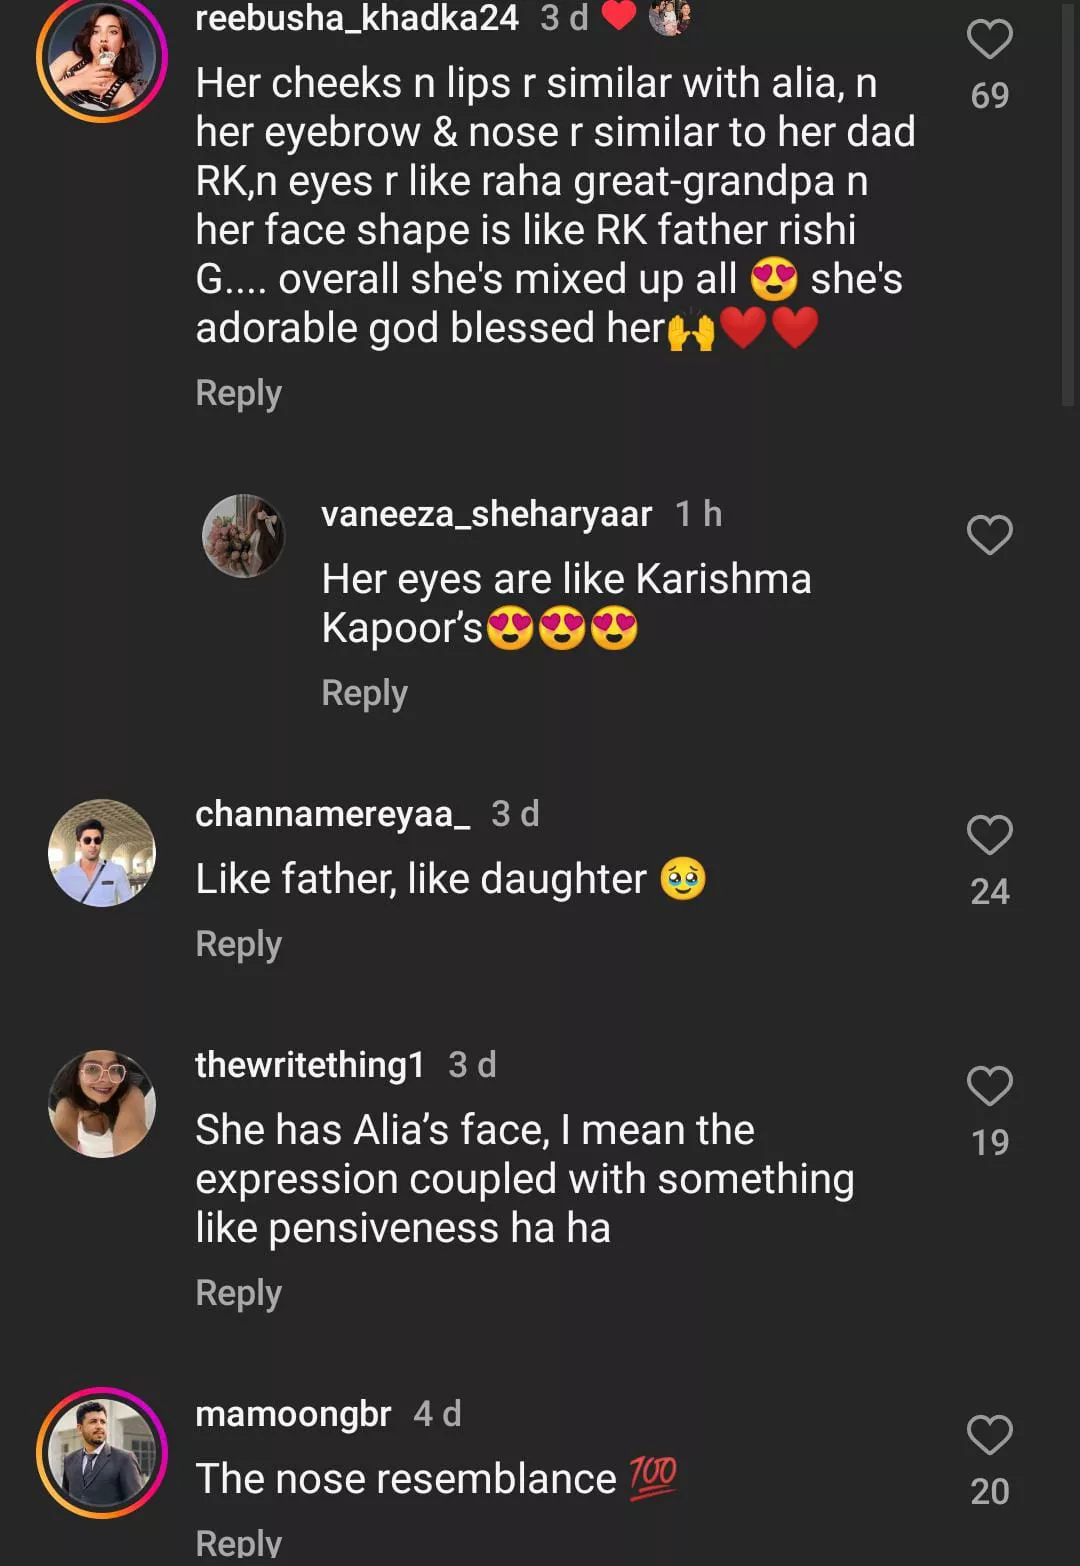The image size is (1080, 1566).
Task: Tap the heart on channamereyaa_'s comment
Action: click(989, 835)
